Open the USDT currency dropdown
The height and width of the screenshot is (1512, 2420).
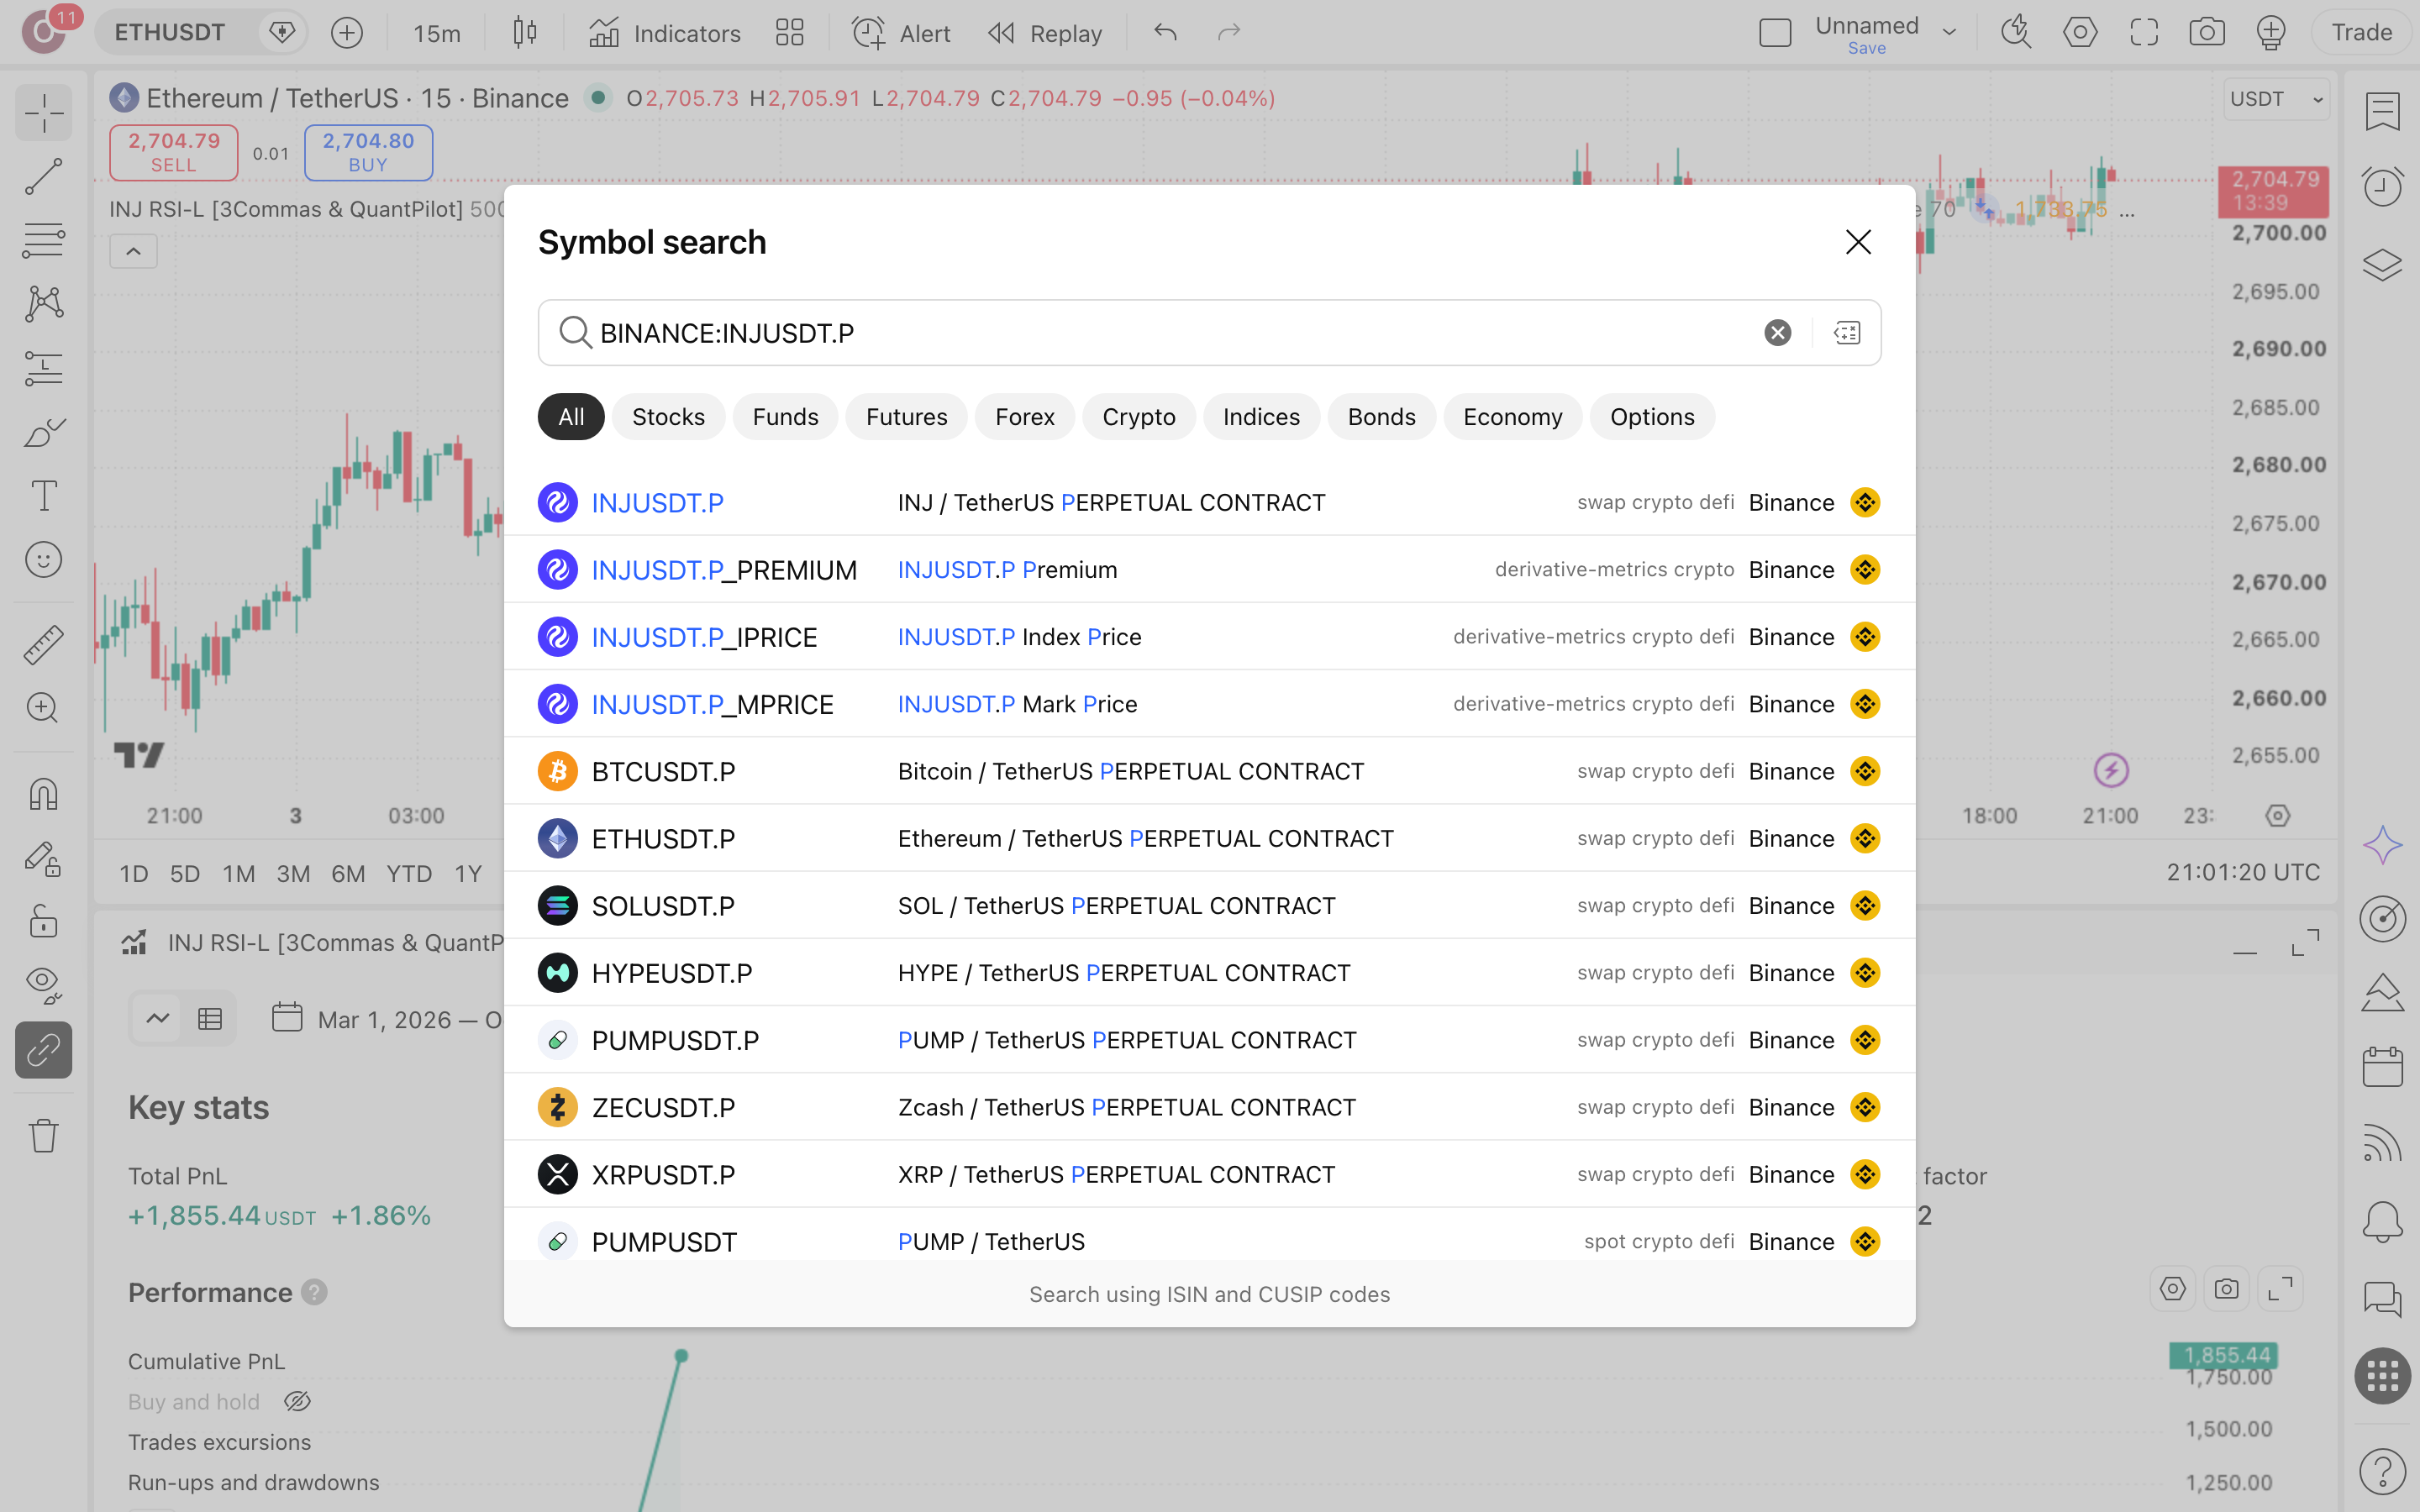click(x=2276, y=99)
